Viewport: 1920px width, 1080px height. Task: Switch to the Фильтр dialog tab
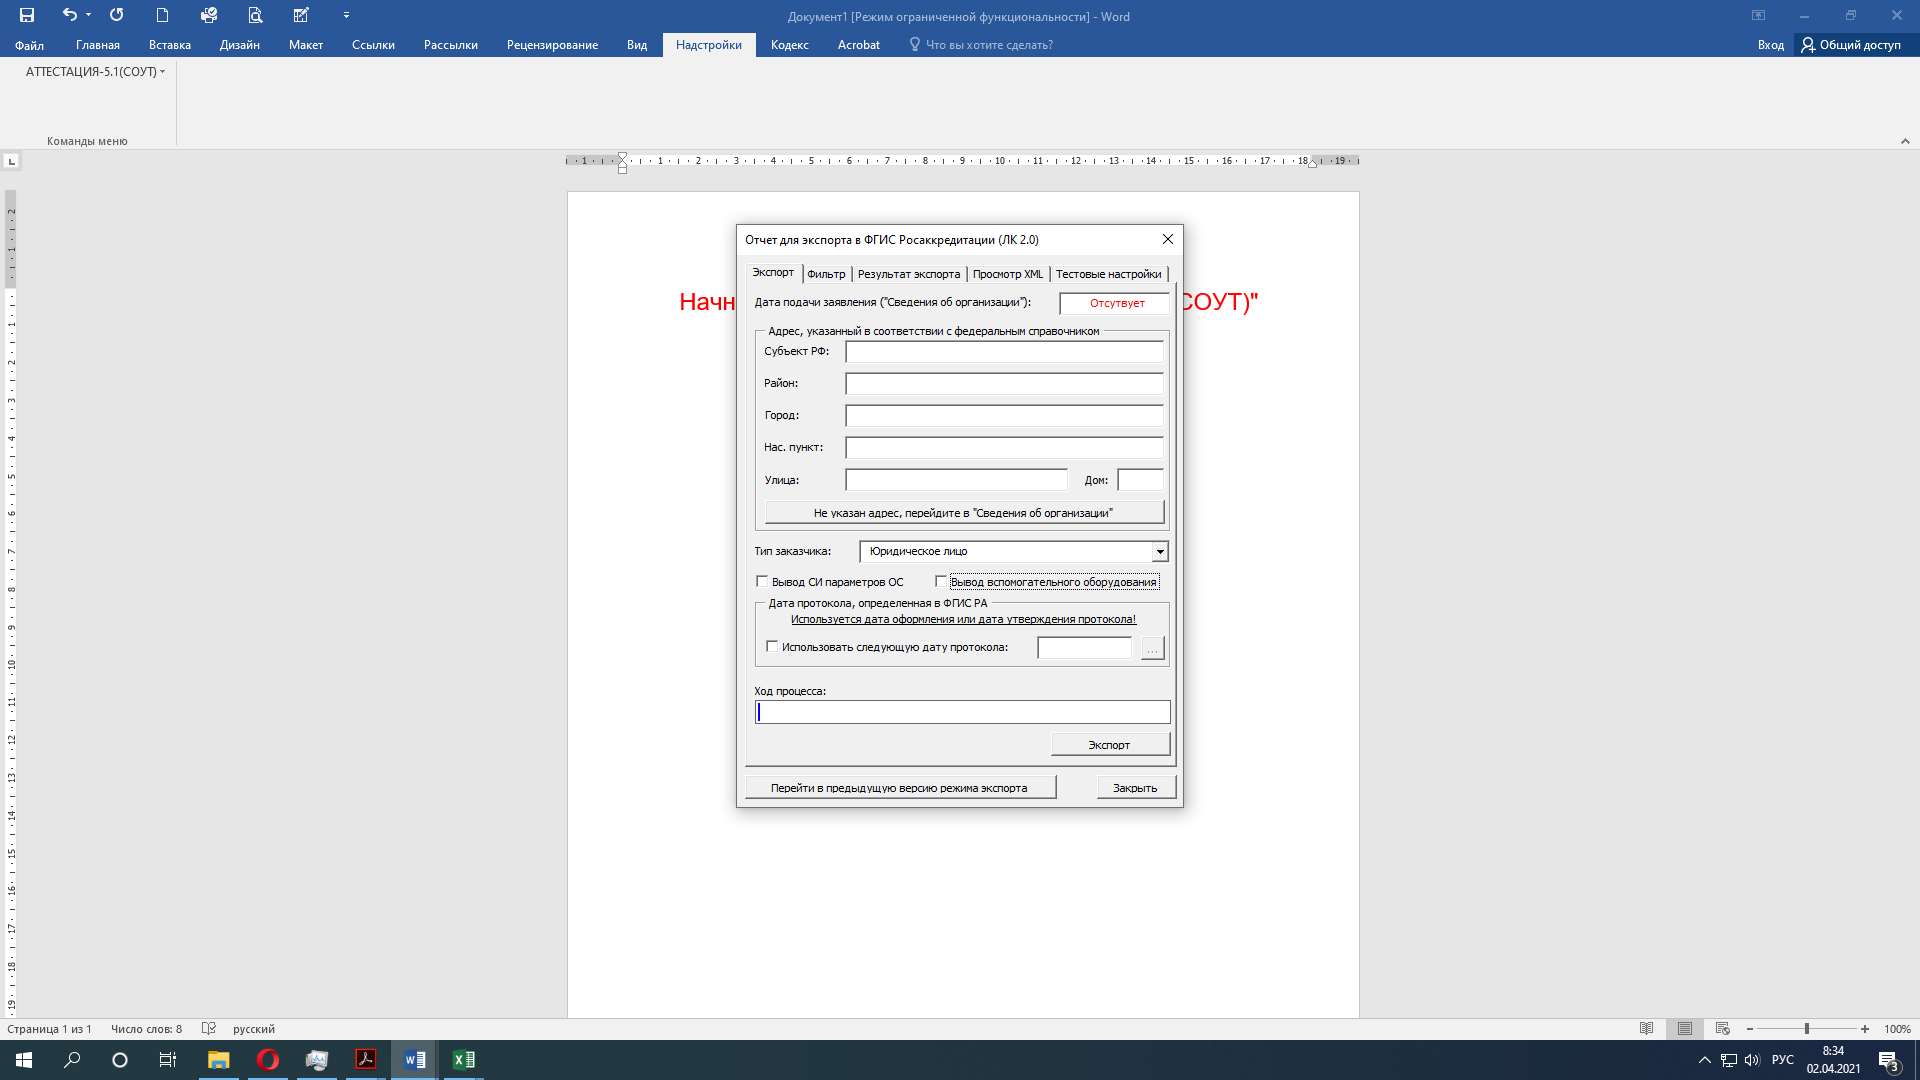826,274
